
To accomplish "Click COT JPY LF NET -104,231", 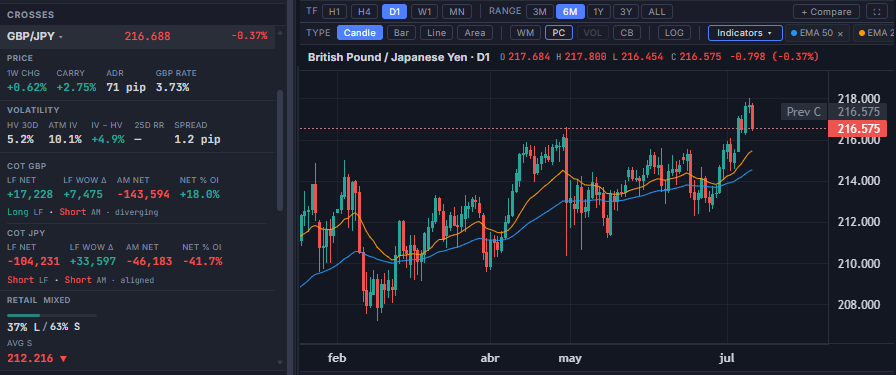I will pos(33,261).
